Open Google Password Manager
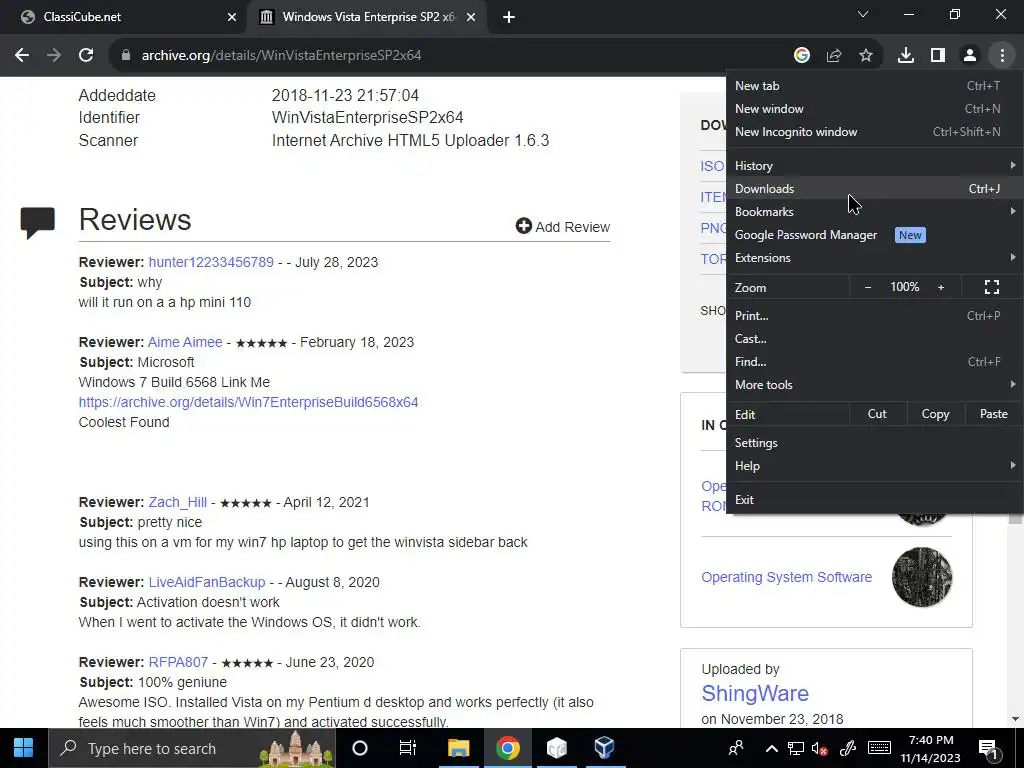Viewport: 1024px width, 768px height. tap(874, 235)
